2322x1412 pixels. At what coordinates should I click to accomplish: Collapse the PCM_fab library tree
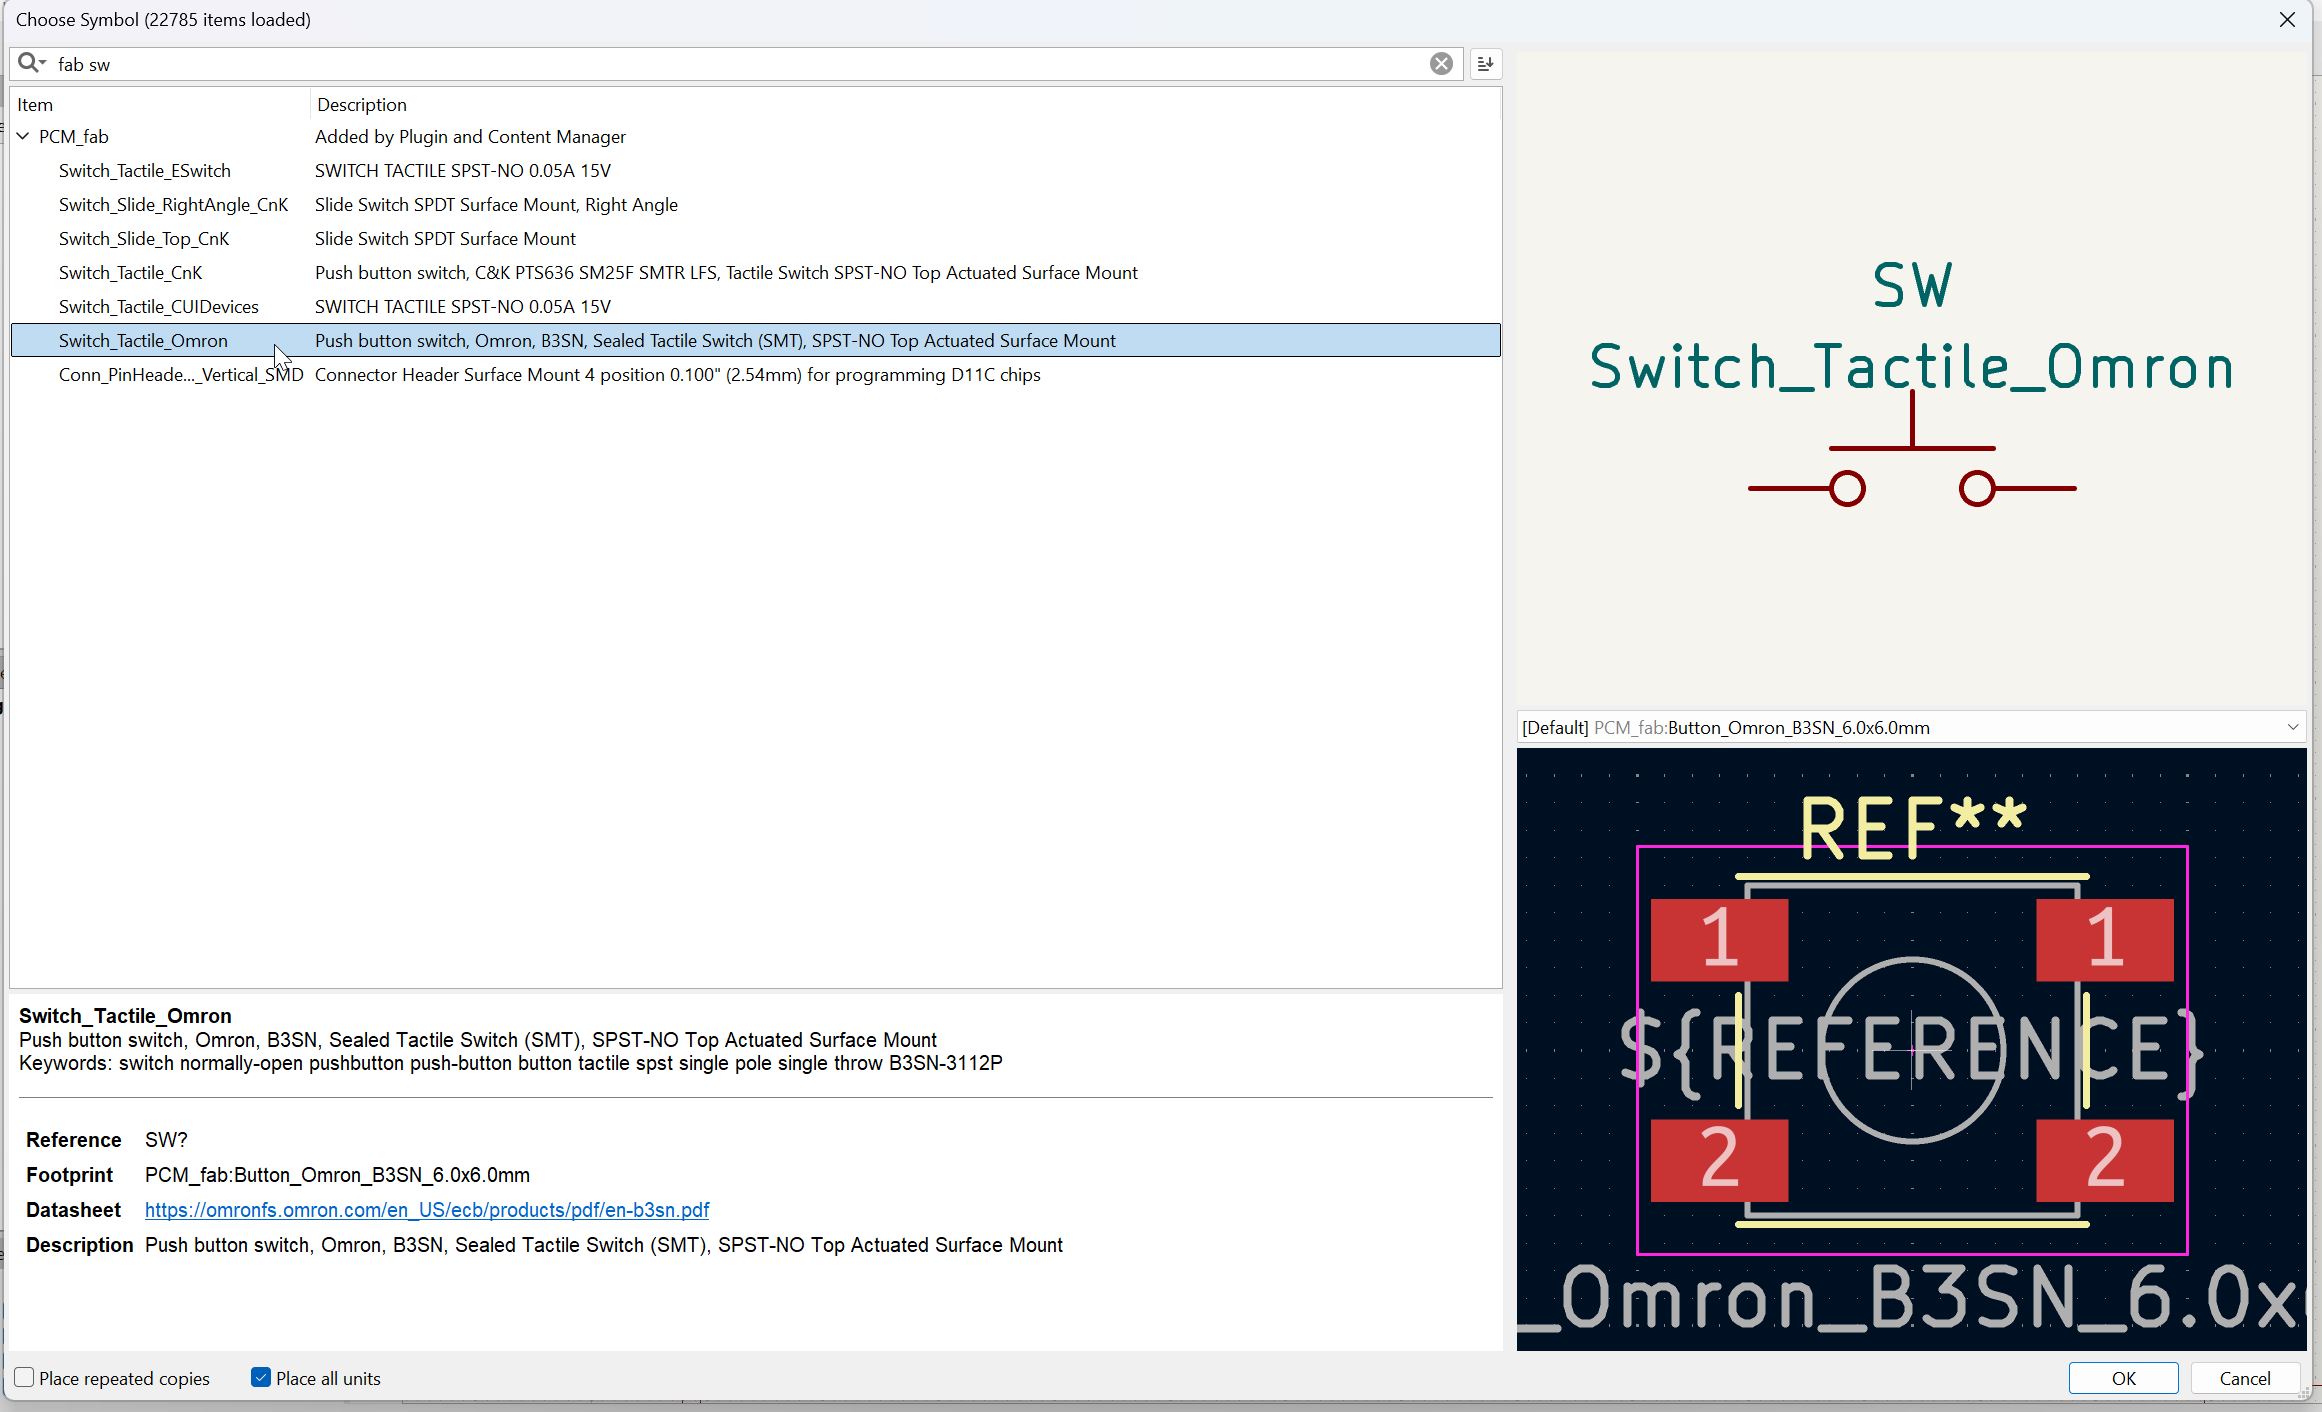pyautogui.click(x=23, y=136)
